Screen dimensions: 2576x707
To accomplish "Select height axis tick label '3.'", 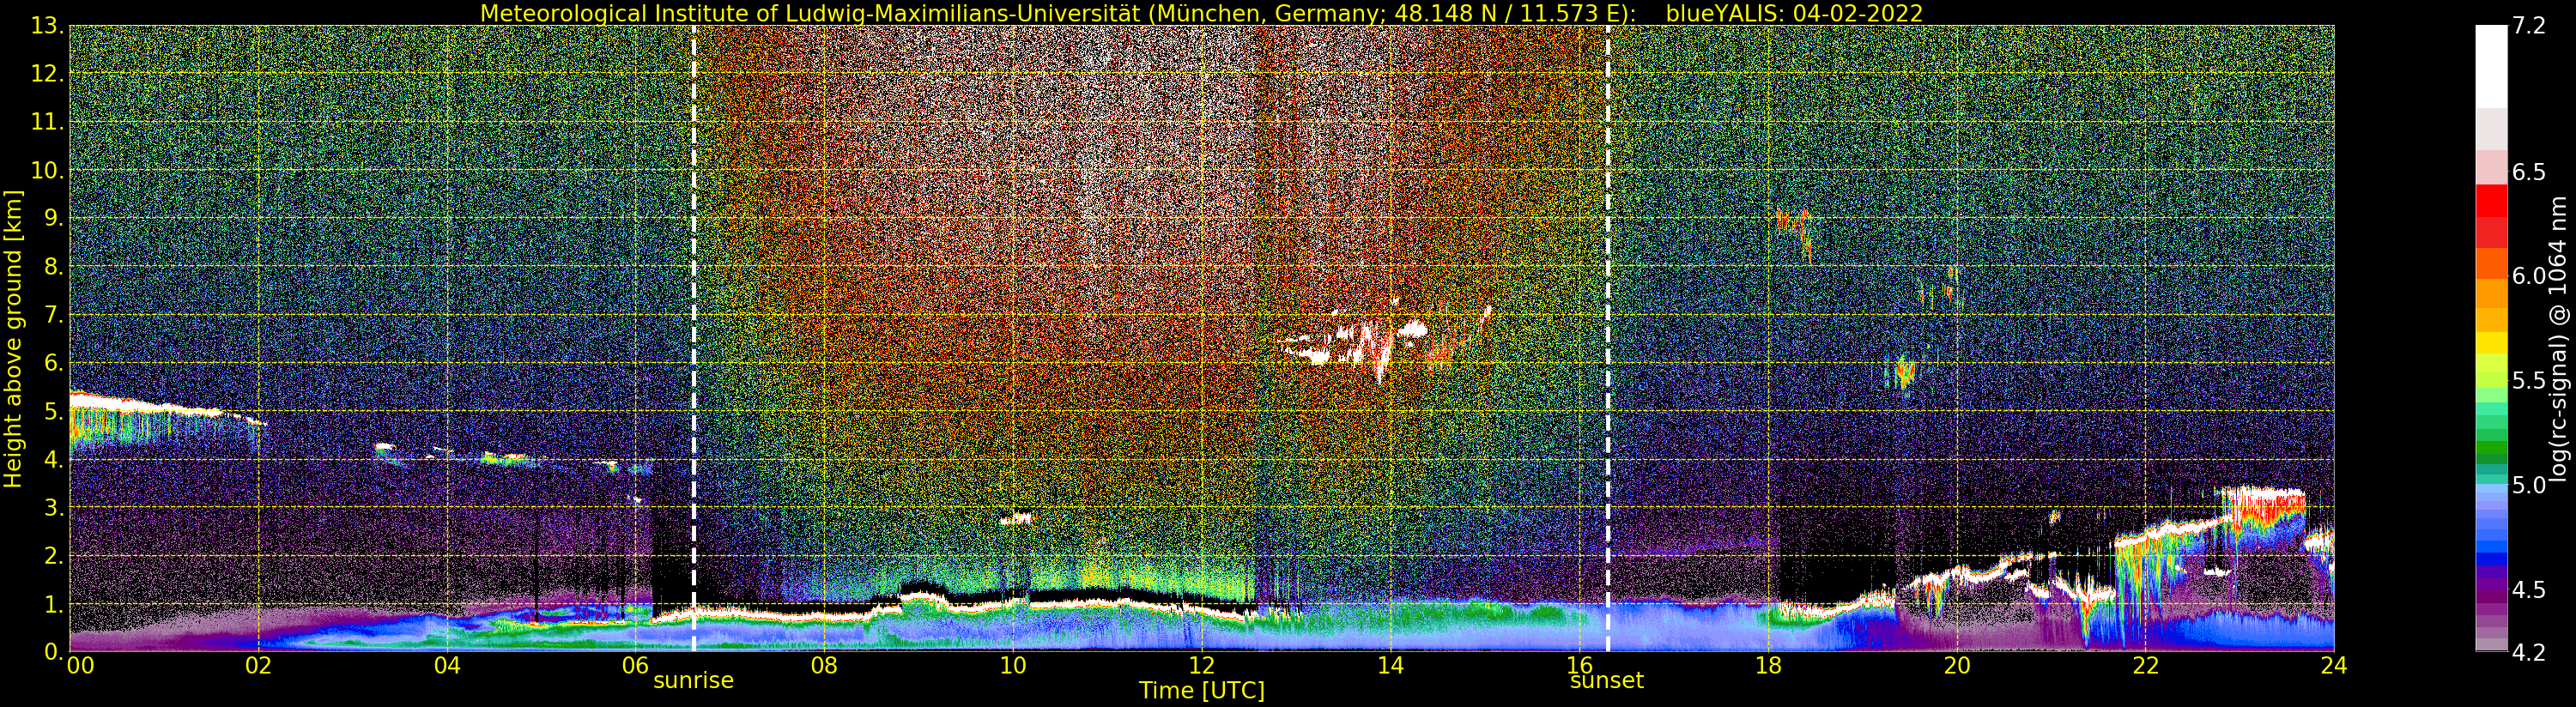I will click(x=54, y=508).
